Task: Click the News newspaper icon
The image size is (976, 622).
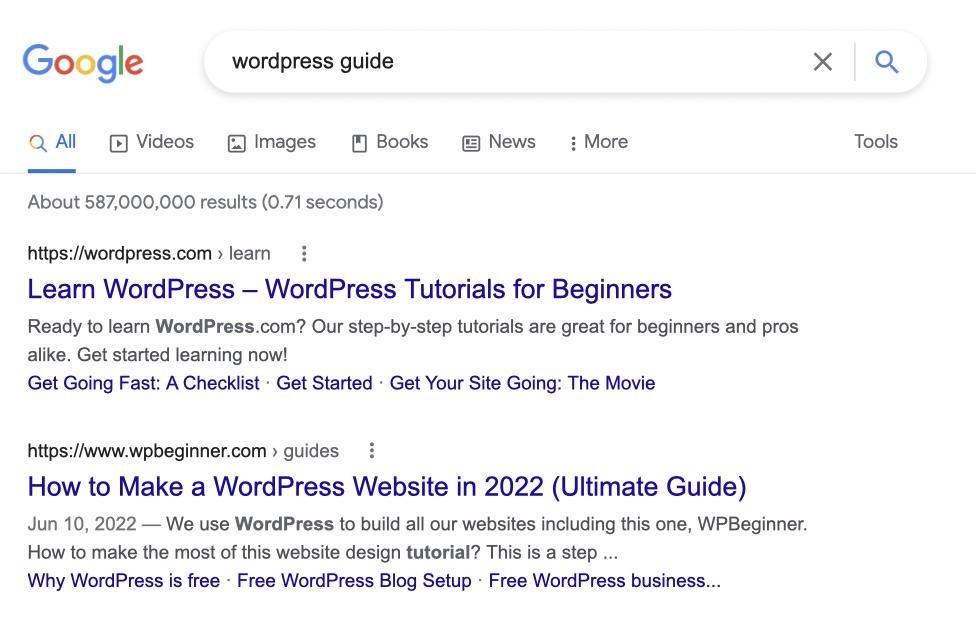Action: 469,142
